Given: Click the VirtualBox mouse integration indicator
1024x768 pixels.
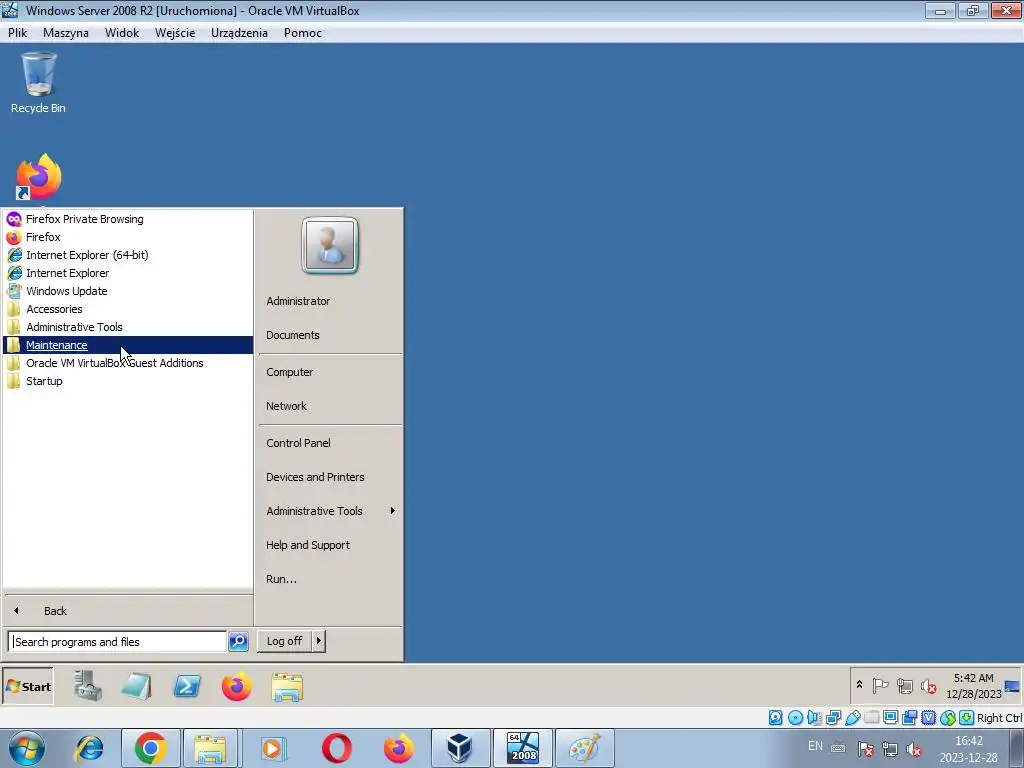Looking at the screenshot, I should pos(948,718).
